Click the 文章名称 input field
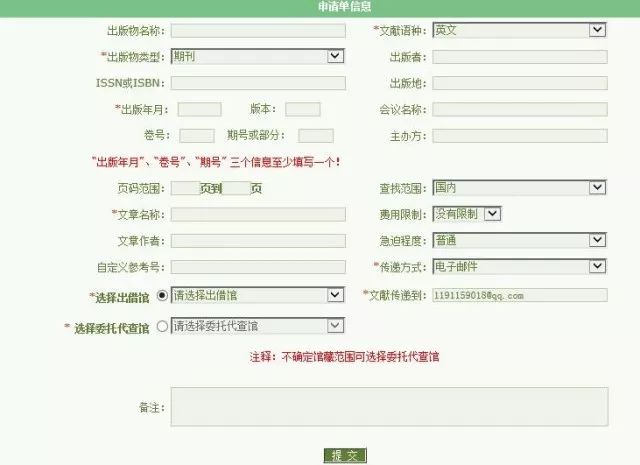640x465 pixels. click(x=258, y=214)
